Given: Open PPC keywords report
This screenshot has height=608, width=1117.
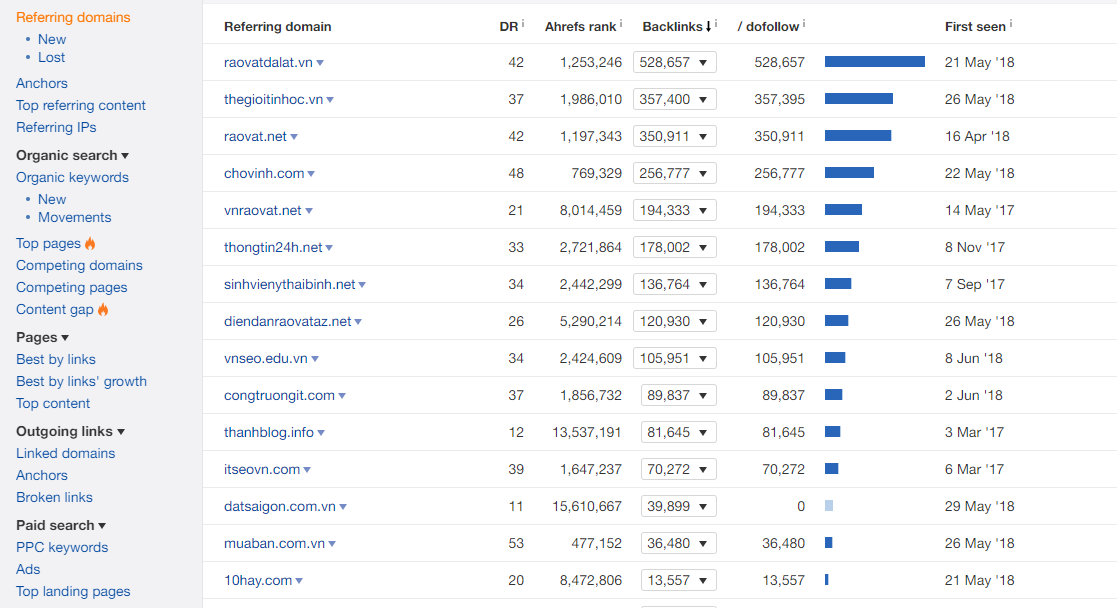Looking at the screenshot, I should pos(62,547).
